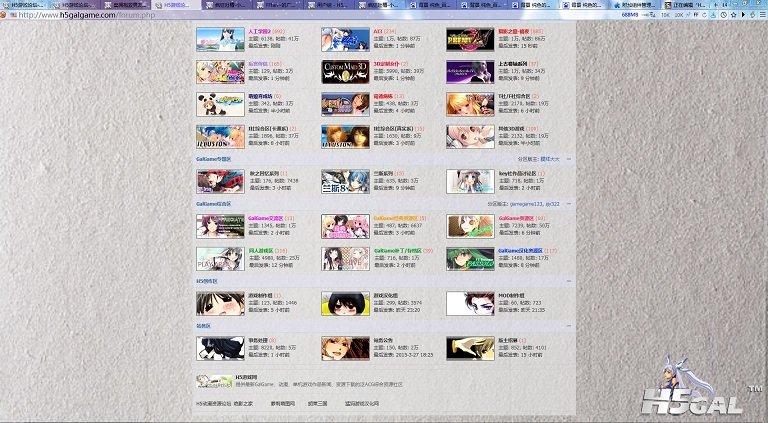Image resolution: width=768 pixels, height=423 pixels.
Task: Collapse the GalGame综合区 section
Action: coord(569,204)
